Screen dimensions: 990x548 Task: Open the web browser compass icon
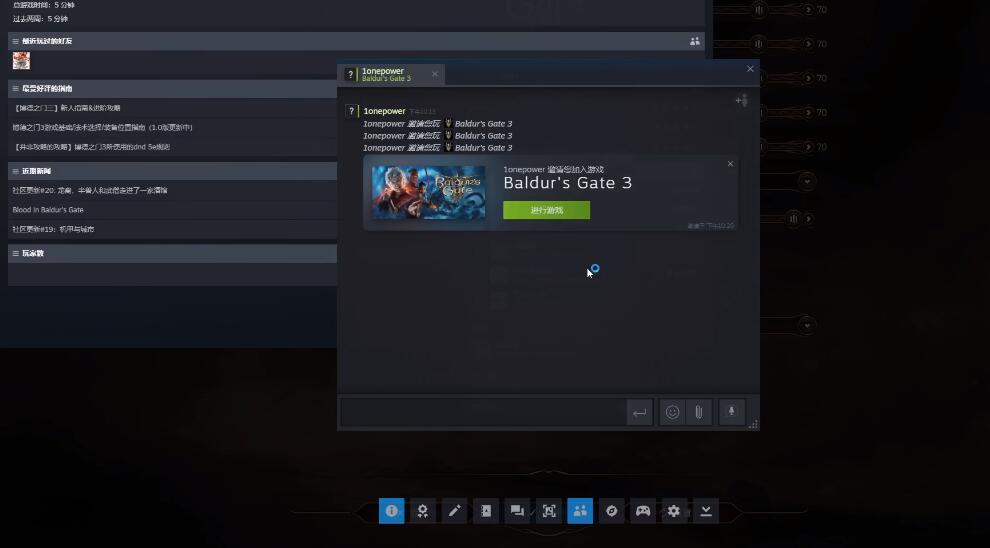pos(612,511)
